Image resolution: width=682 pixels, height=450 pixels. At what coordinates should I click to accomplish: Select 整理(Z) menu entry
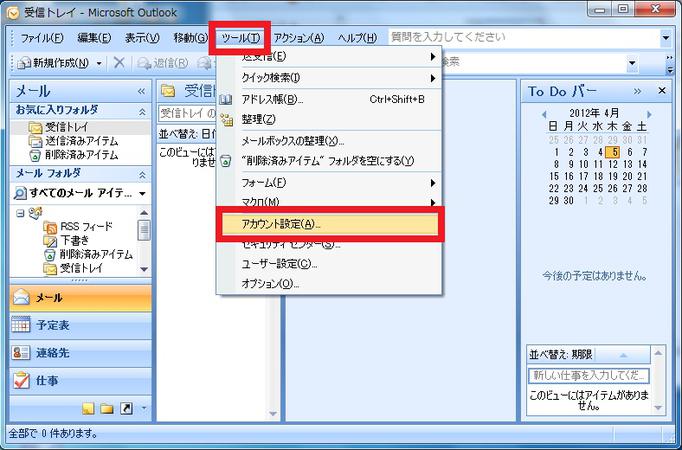330,119
